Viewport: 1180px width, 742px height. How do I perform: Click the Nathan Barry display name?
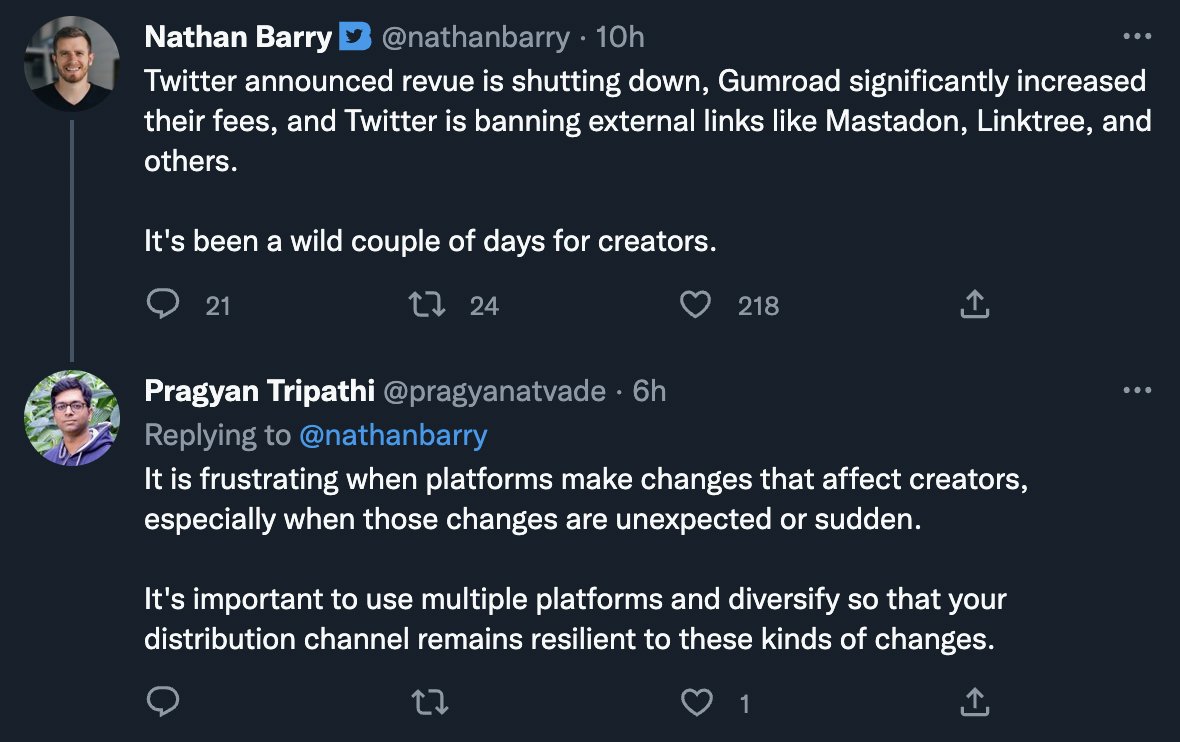238,37
